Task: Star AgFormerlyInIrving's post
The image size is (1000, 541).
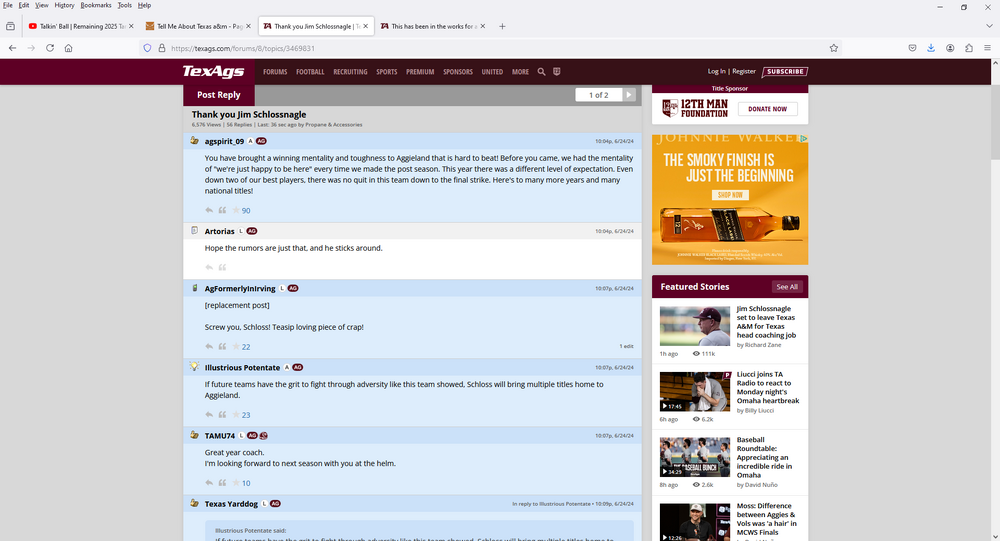Action: [235, 347]
